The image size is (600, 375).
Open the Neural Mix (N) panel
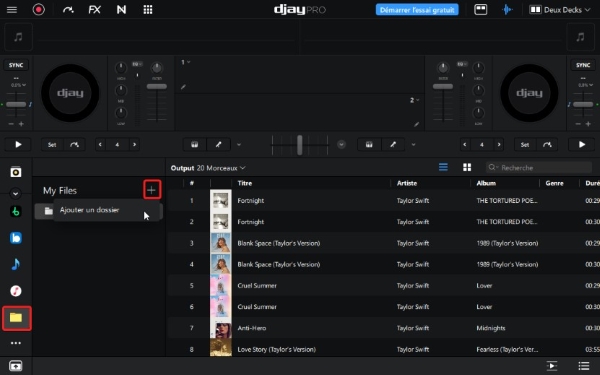point(121,10)
